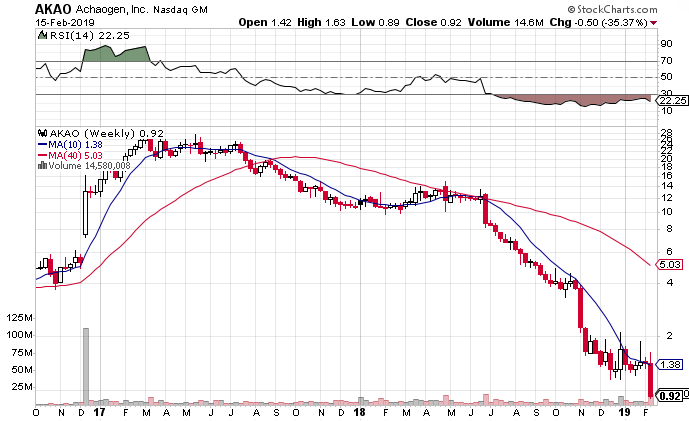This screenshot has width=689, height=421.
Task: Click the 'Chg -0.50 (-35.37%)' value
Action: (598, 22)
